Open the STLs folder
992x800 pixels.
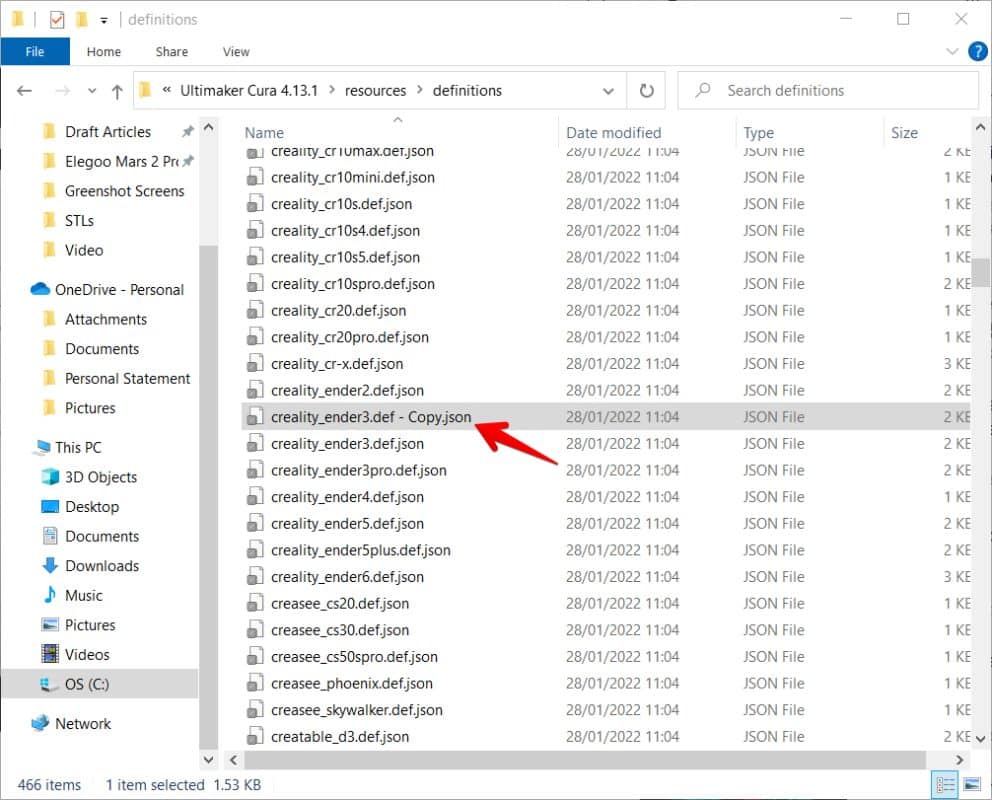coord(79,221)
